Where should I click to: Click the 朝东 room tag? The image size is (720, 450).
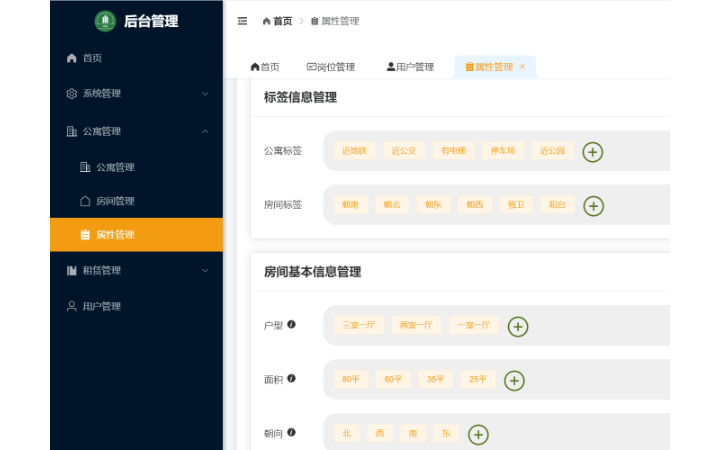tap(433, 205)
